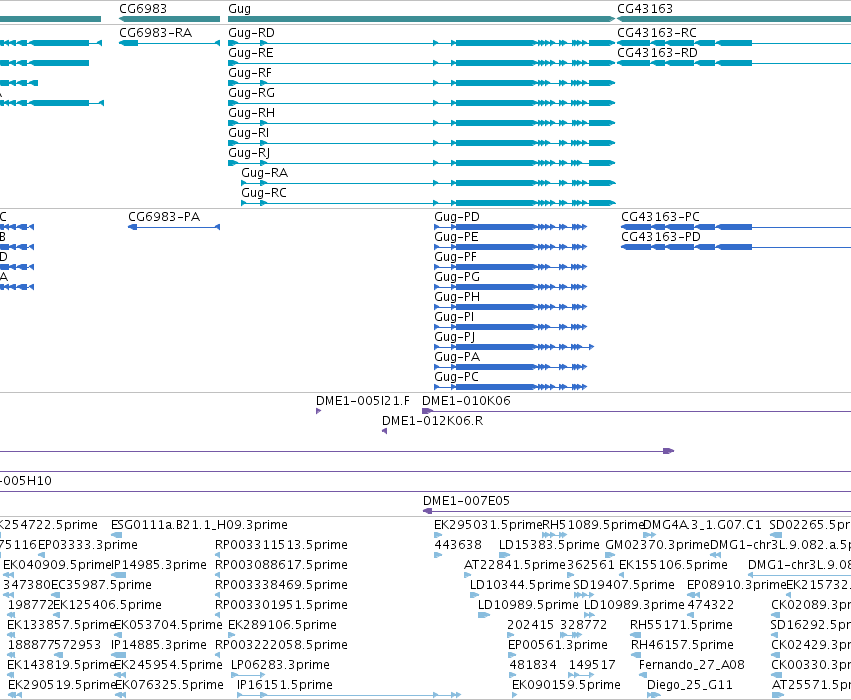Open the DME1-012K06.R BAC end label
The width and height of the screenshot is (851, 700).
point(432,421)
